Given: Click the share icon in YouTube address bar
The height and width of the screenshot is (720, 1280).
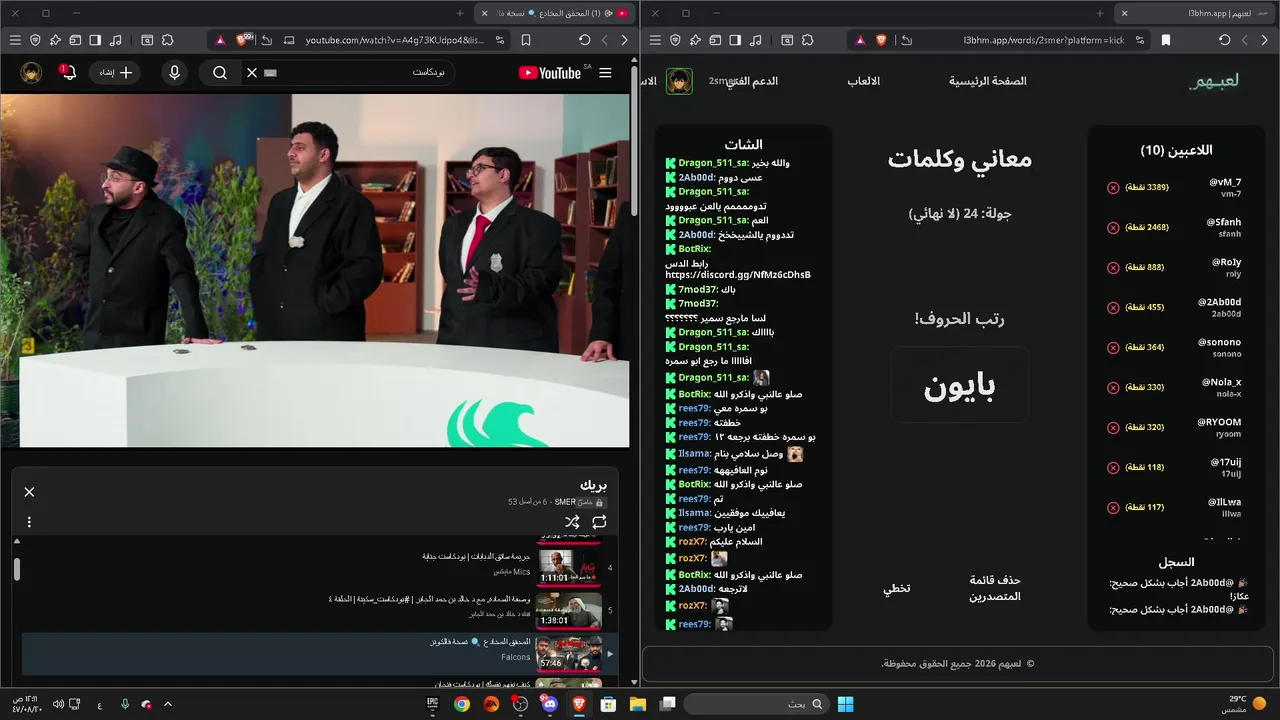Looking at the screenshot, I should [267, 40].
